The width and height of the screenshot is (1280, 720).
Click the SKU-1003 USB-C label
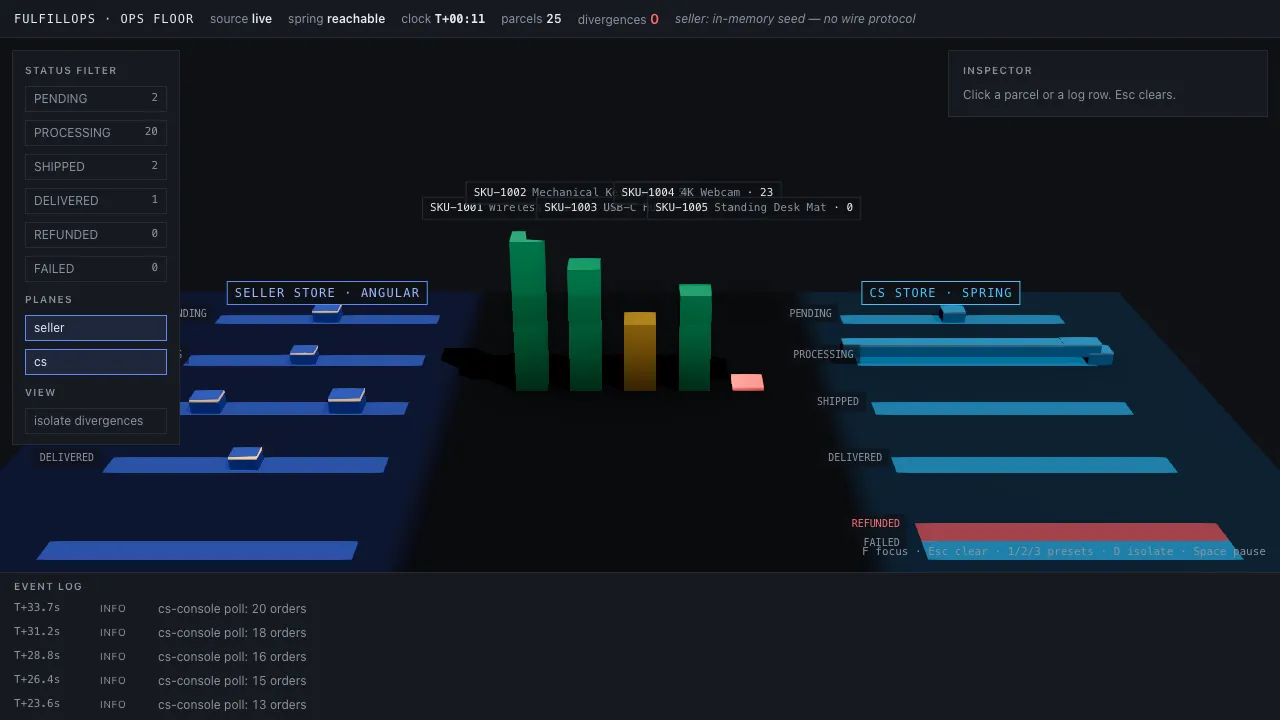tap(593, 208)
